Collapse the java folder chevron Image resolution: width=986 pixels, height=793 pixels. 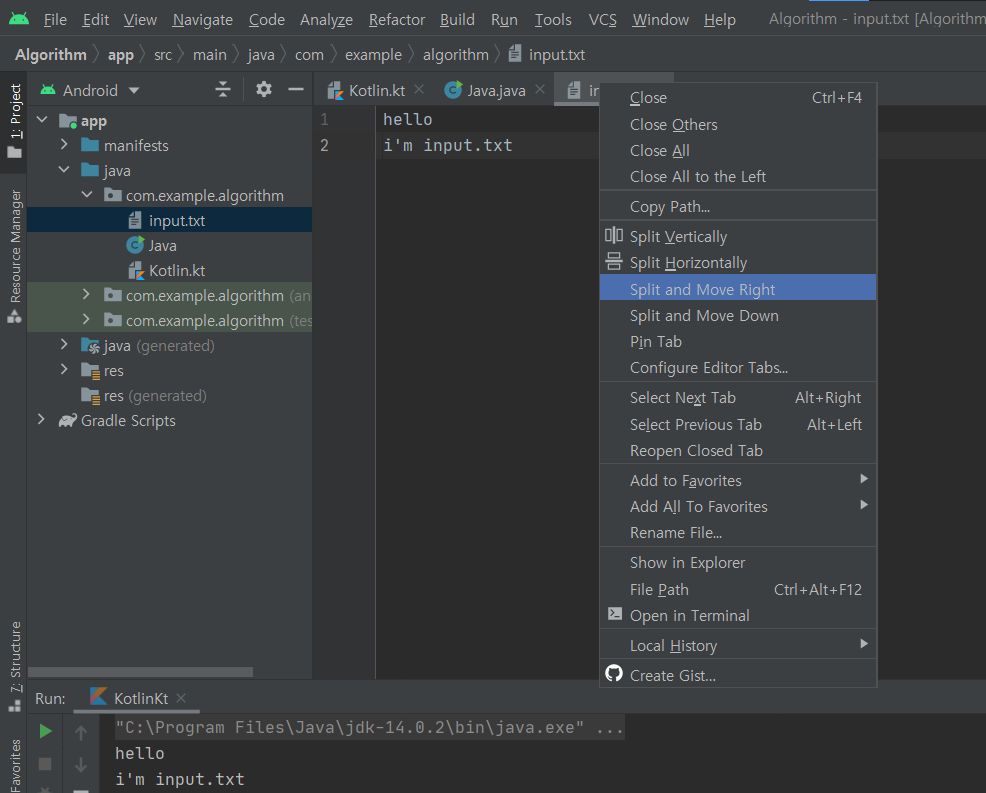coord(64,170)
